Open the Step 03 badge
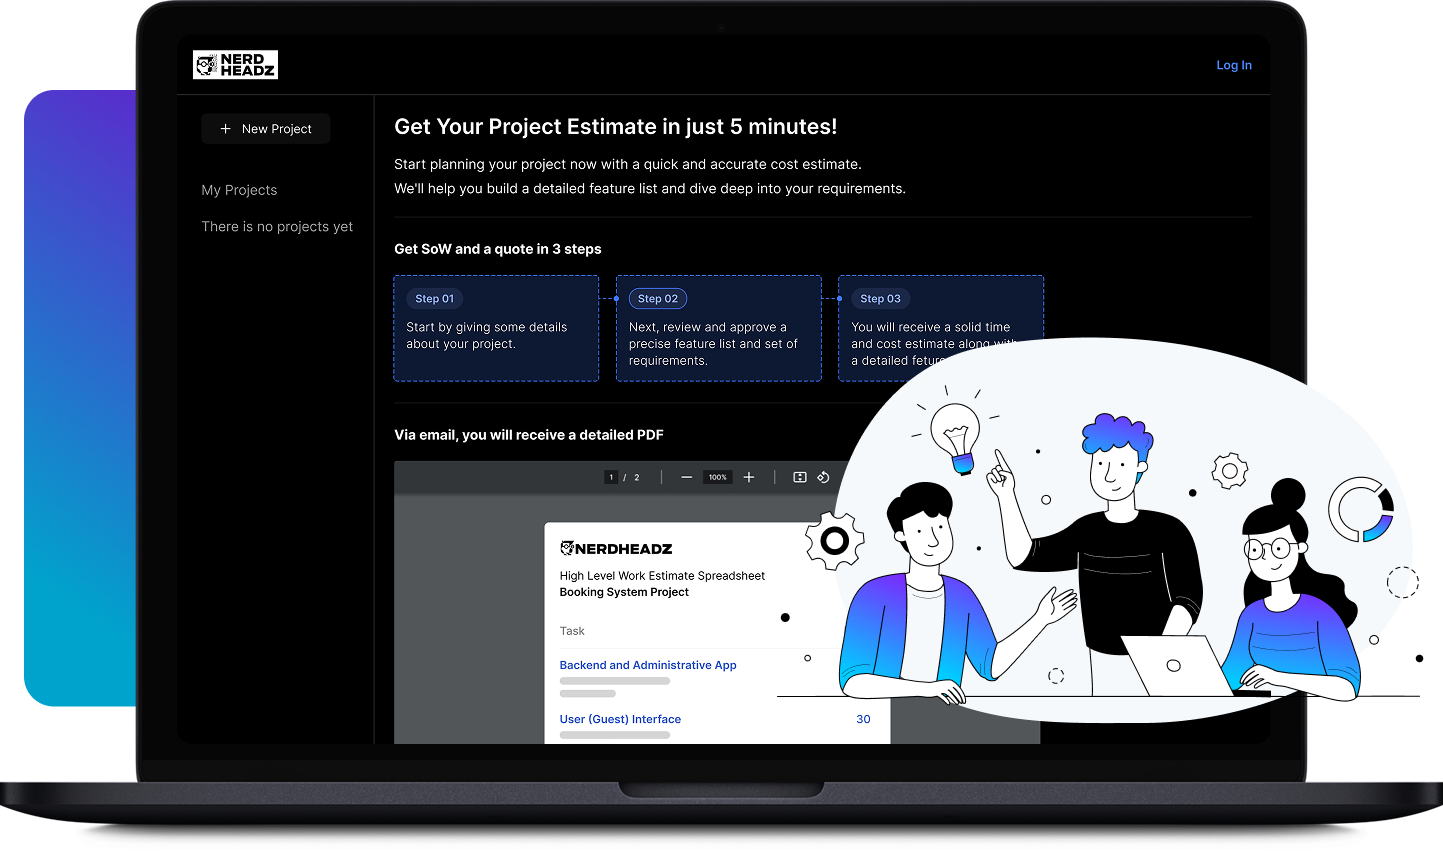 tap(880, 299)
